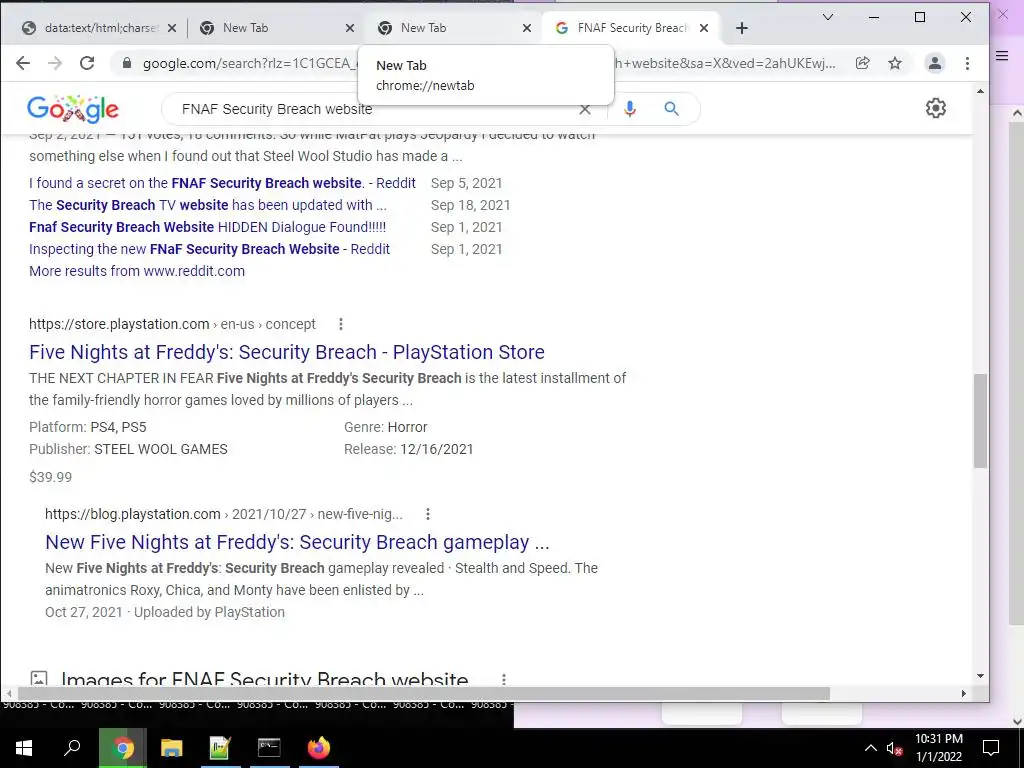Click the muted volume tray icon
Viewport: 1024px width, 768px height.
(894, 748)
